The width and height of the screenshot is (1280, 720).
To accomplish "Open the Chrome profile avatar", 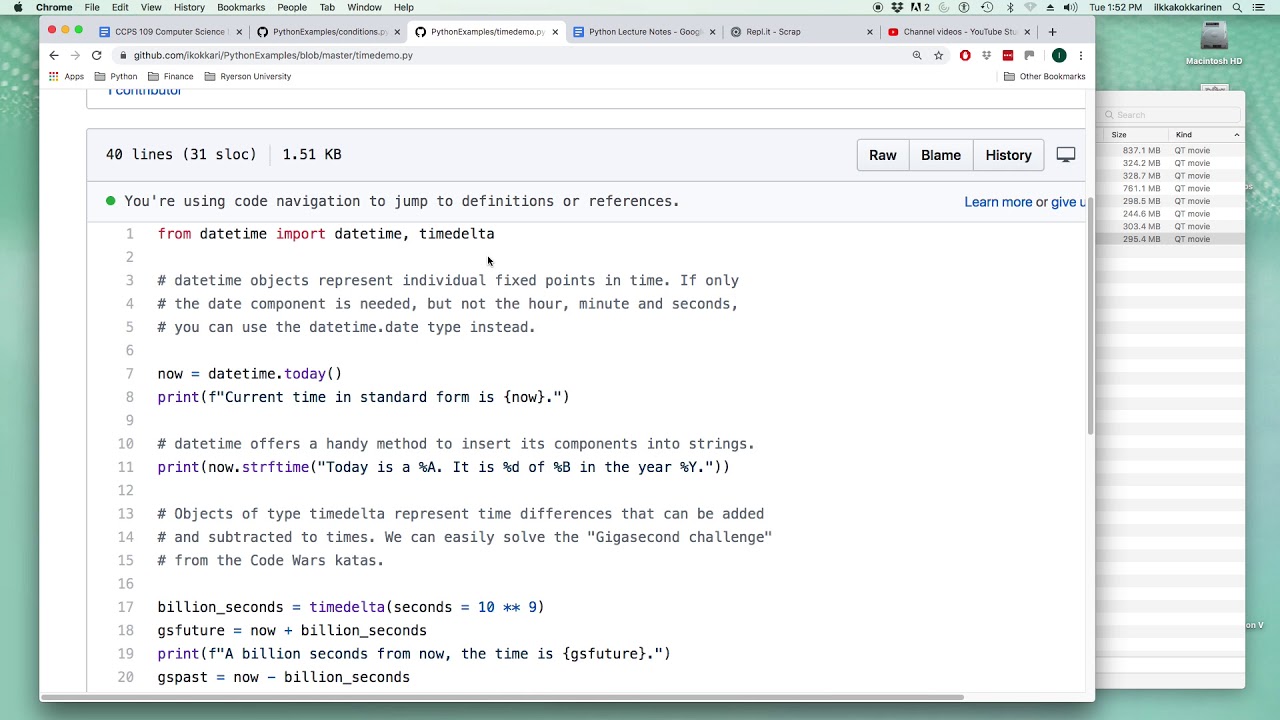I will pyautogui.click(x=1058, y=56).
